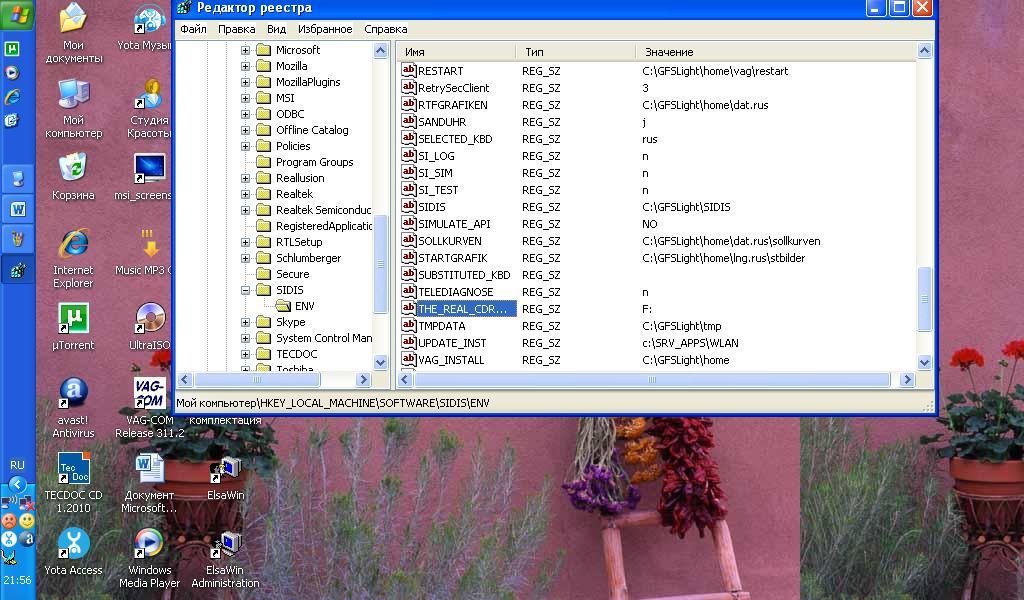
Task: Click the Значение column header
Action: (x=668, y=51)
